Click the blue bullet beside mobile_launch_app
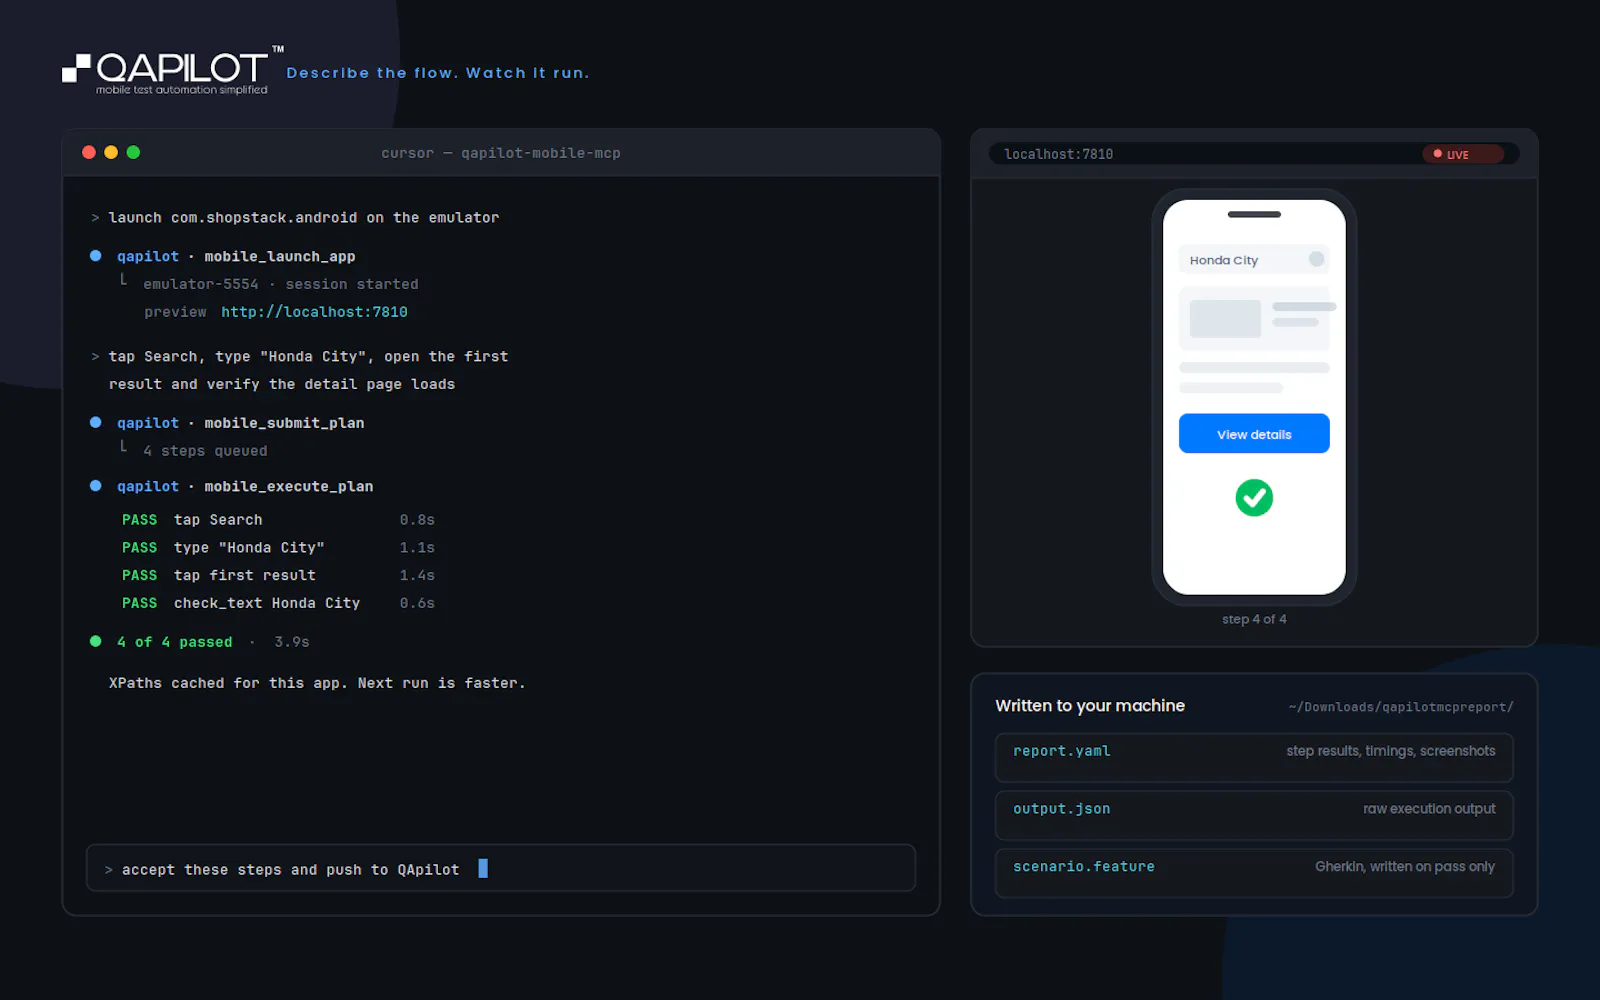The width and height of the screenshot is (1600, 1000). click(96, 256)
